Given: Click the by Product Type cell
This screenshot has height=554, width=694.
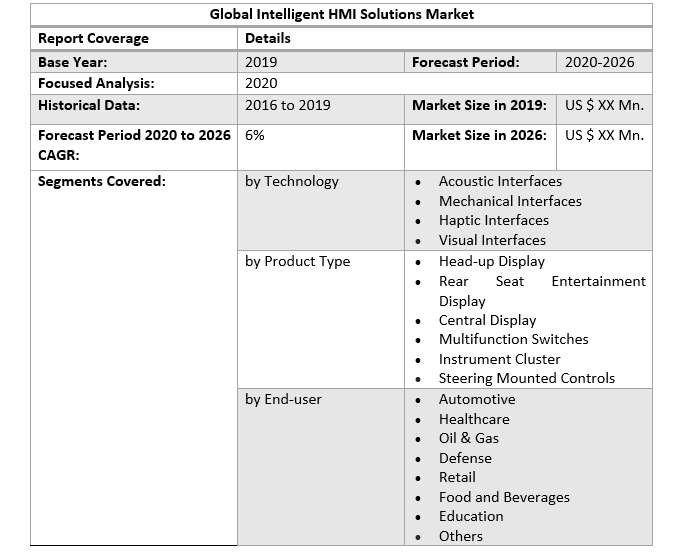Looking at the screenshot, I should (297, 261).
